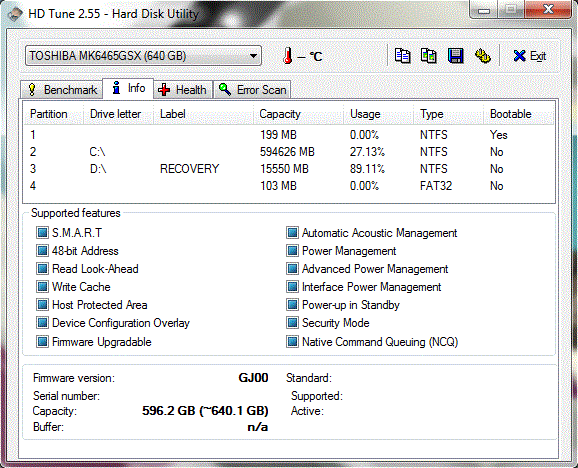Toggle Interface Power Management checkbox
Viewport: 578px width, 468px height.
[x=292, y=287]
